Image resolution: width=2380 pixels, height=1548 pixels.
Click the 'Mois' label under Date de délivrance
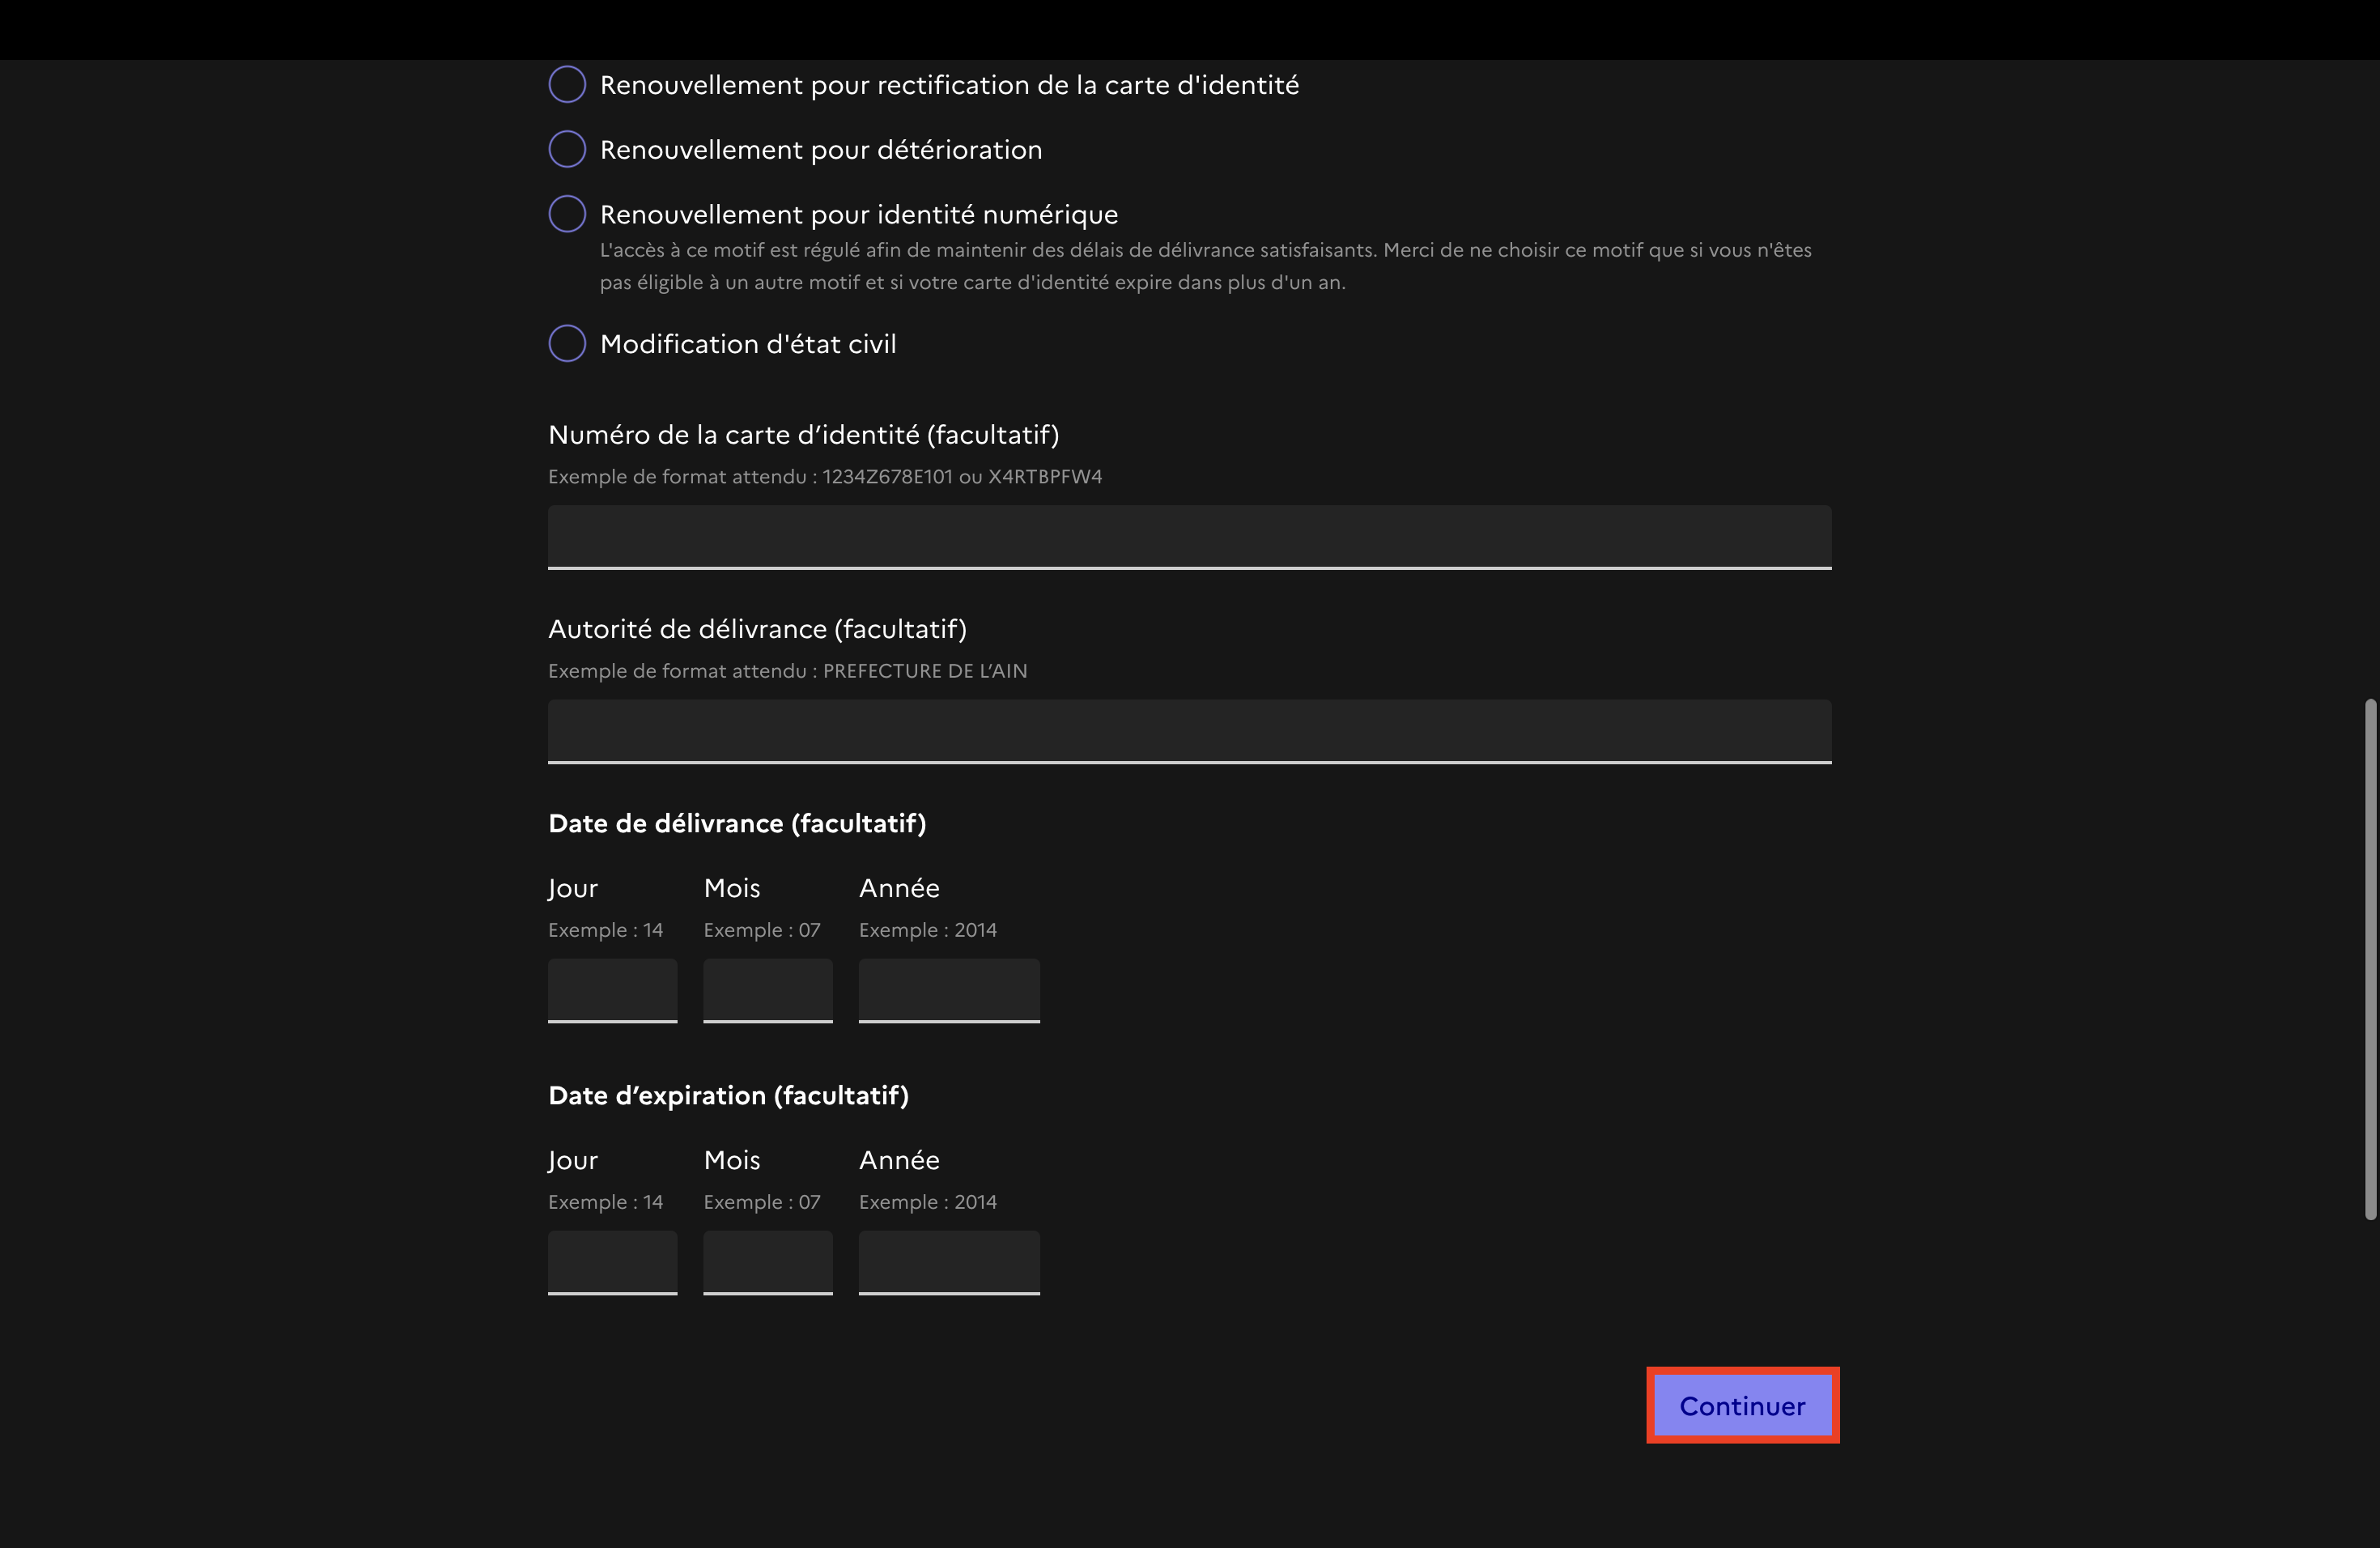tap(732, 888)
